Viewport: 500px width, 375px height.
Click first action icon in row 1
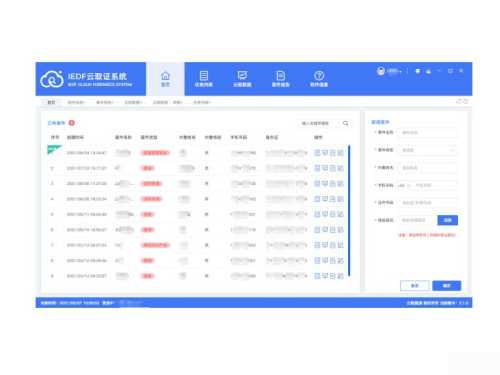tap(317, 153)
